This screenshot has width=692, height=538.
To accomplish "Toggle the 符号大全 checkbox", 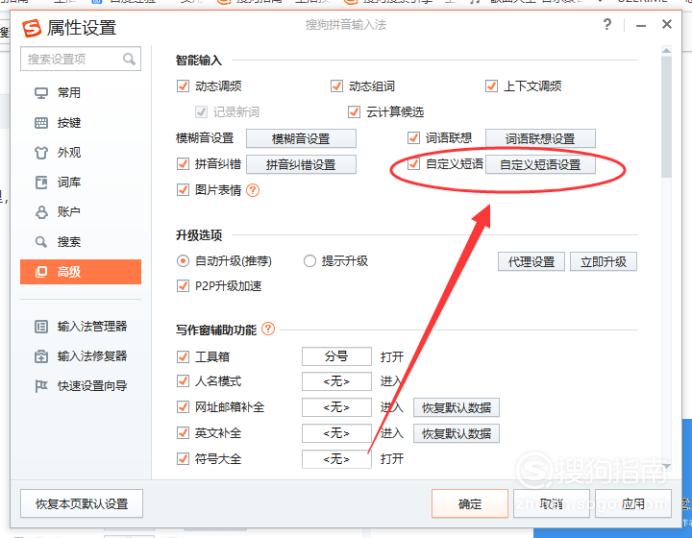I will pos(183,459).
